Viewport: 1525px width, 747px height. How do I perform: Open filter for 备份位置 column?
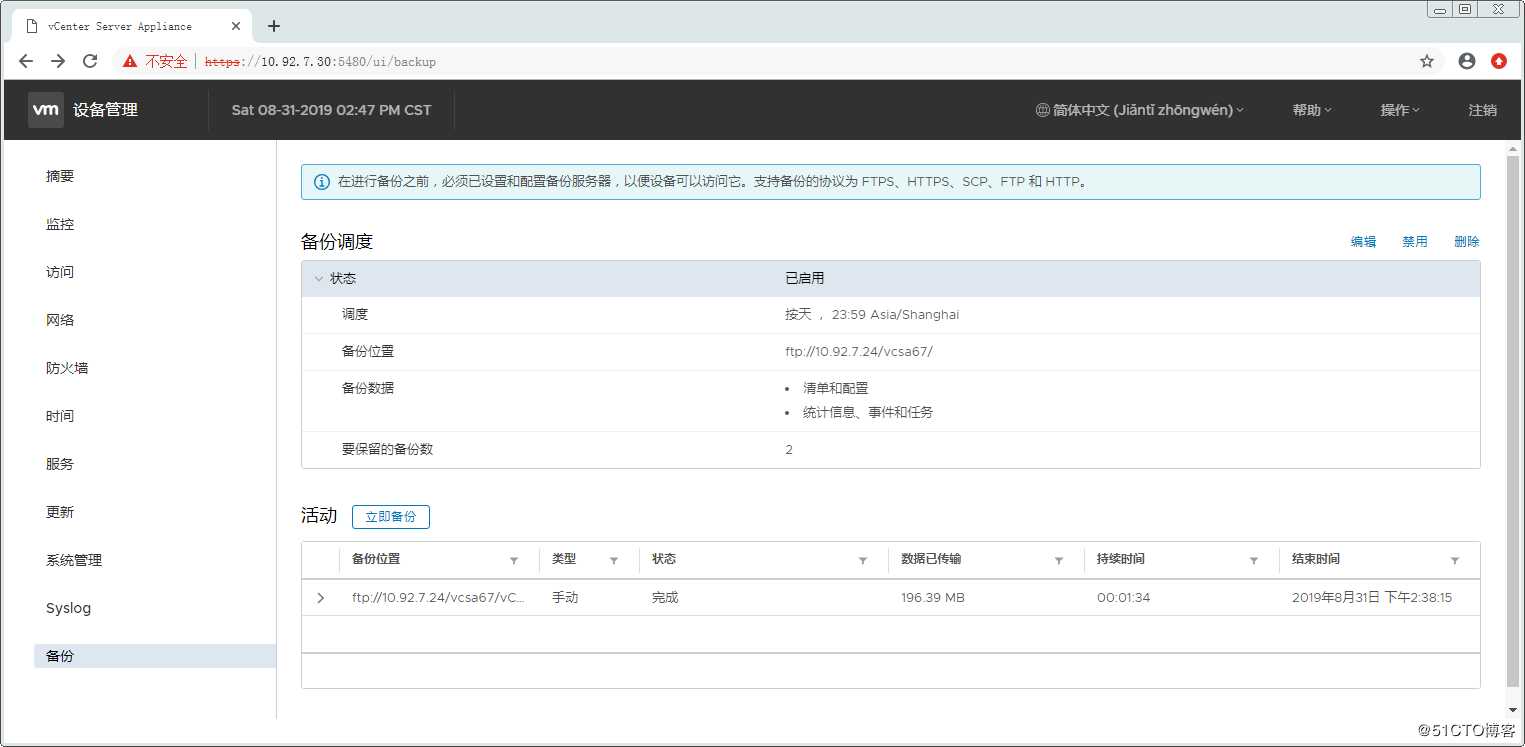pos(514,561)
